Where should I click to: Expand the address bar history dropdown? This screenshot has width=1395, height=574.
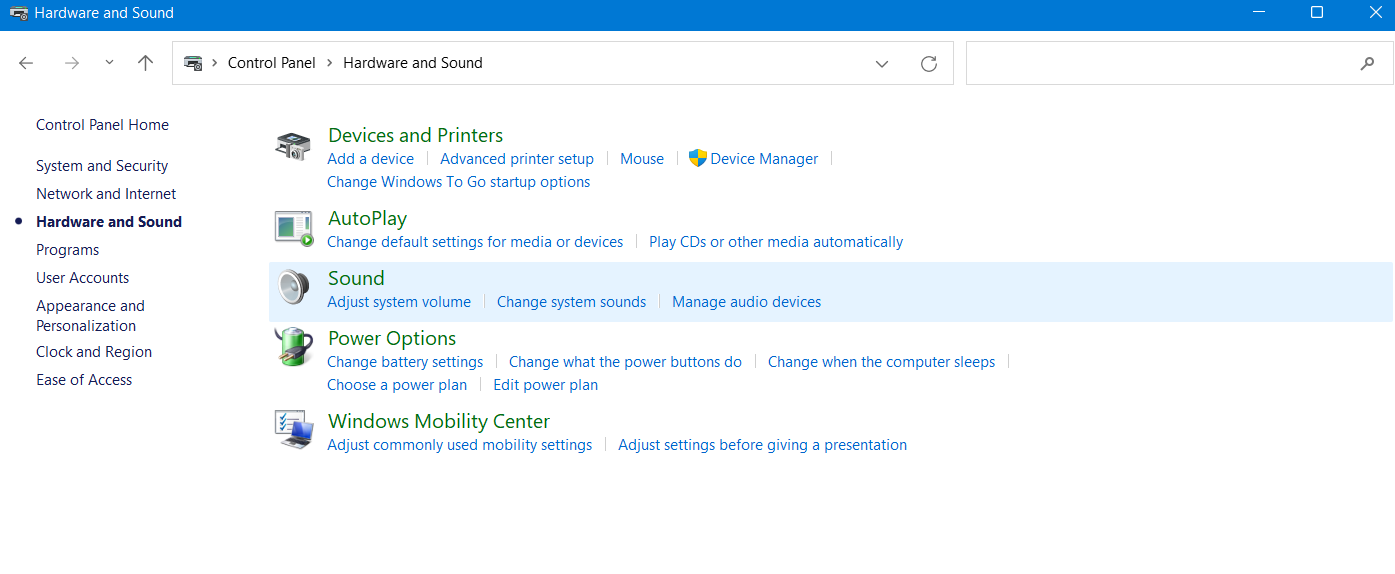coord(882,63)
